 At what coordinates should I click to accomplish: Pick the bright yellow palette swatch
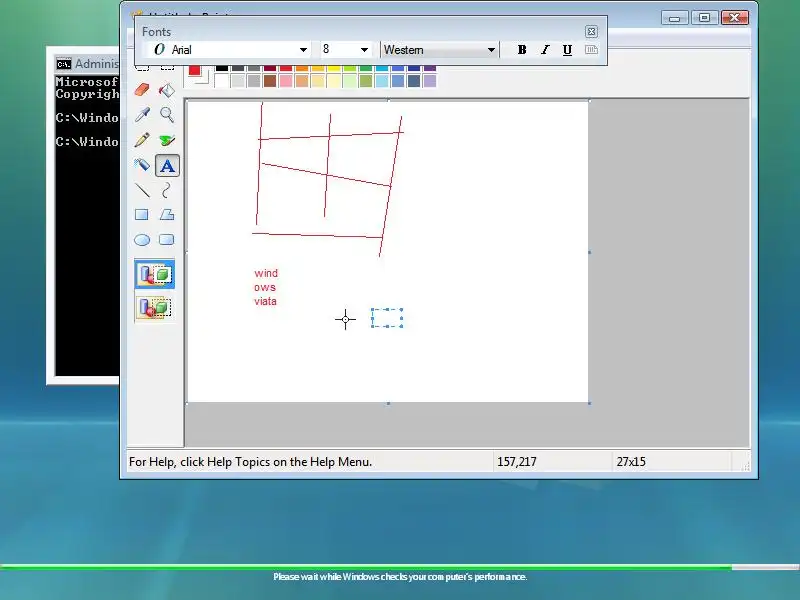(x=334, y=68)
